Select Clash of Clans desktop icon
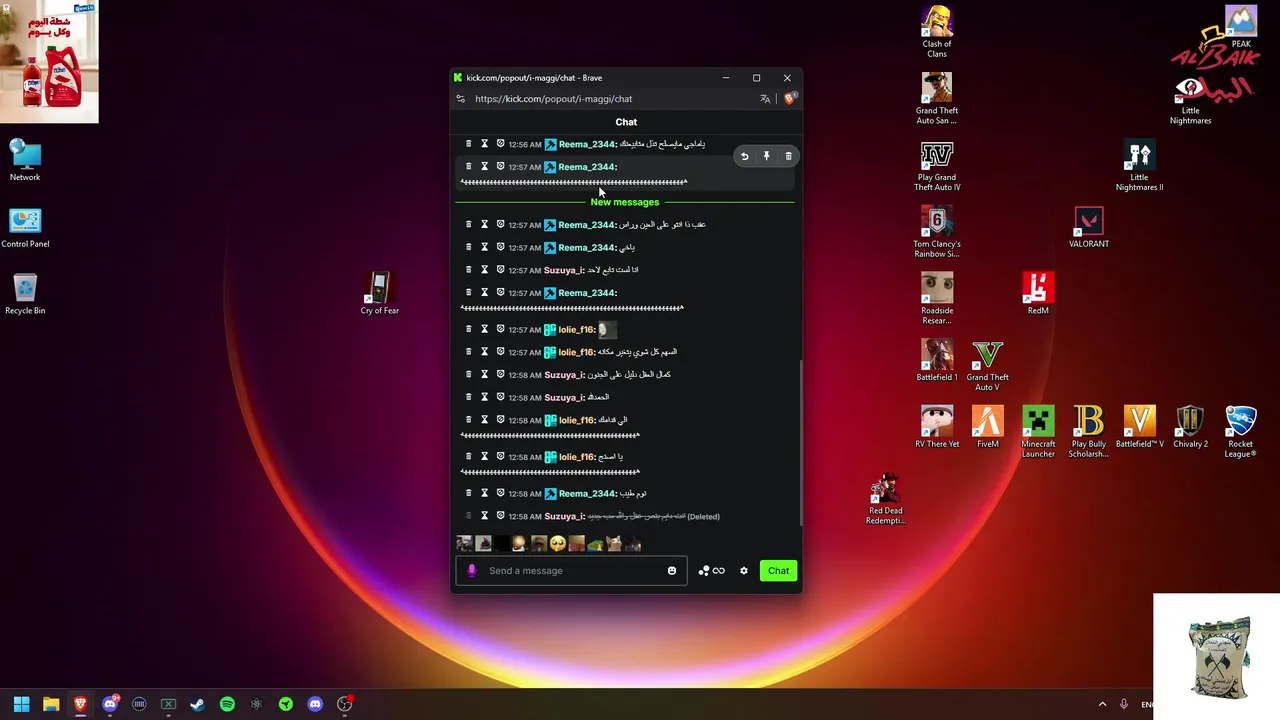1280x720 pixels. (x=937, y=31)
